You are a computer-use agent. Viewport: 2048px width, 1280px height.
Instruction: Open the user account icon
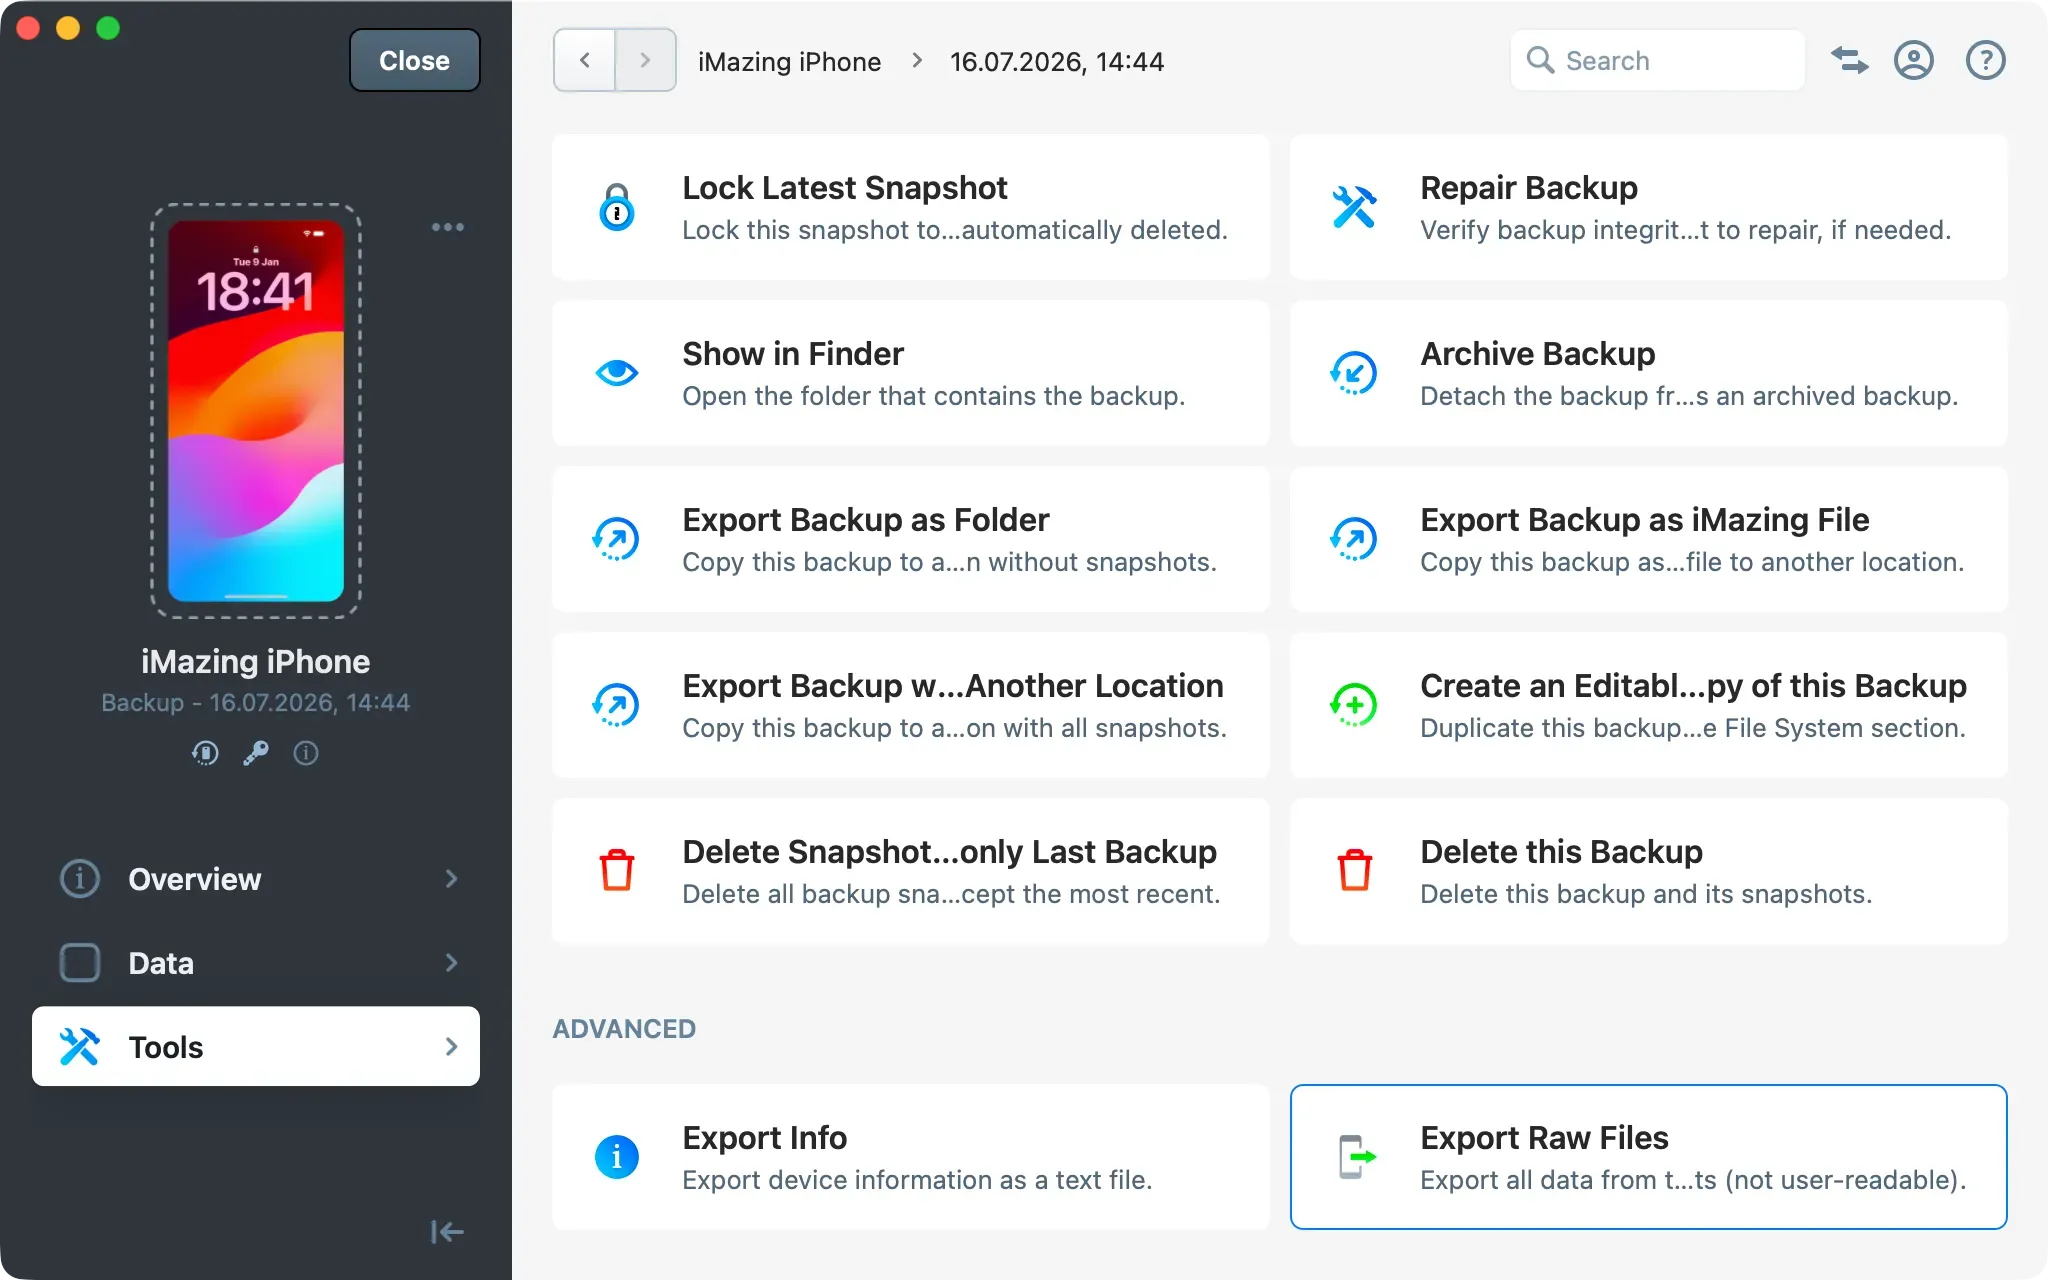[1914, 61]
